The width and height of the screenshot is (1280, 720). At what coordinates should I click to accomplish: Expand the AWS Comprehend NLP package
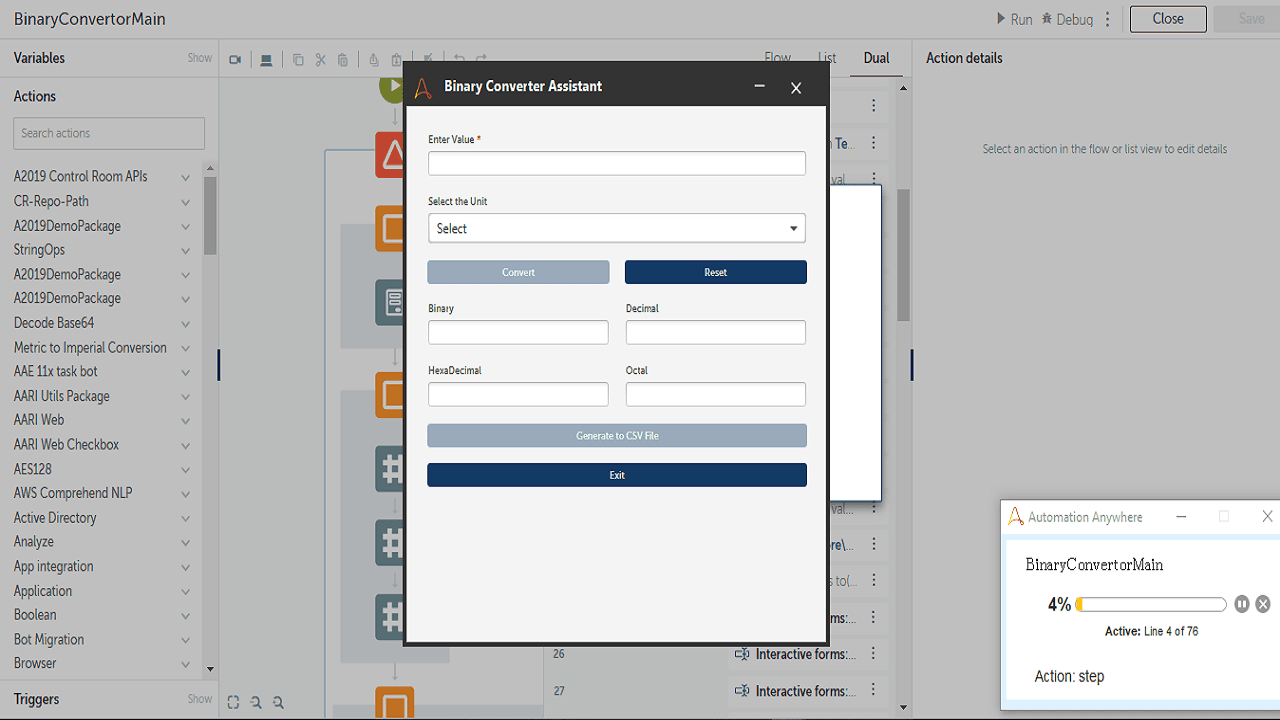point(185,494)
